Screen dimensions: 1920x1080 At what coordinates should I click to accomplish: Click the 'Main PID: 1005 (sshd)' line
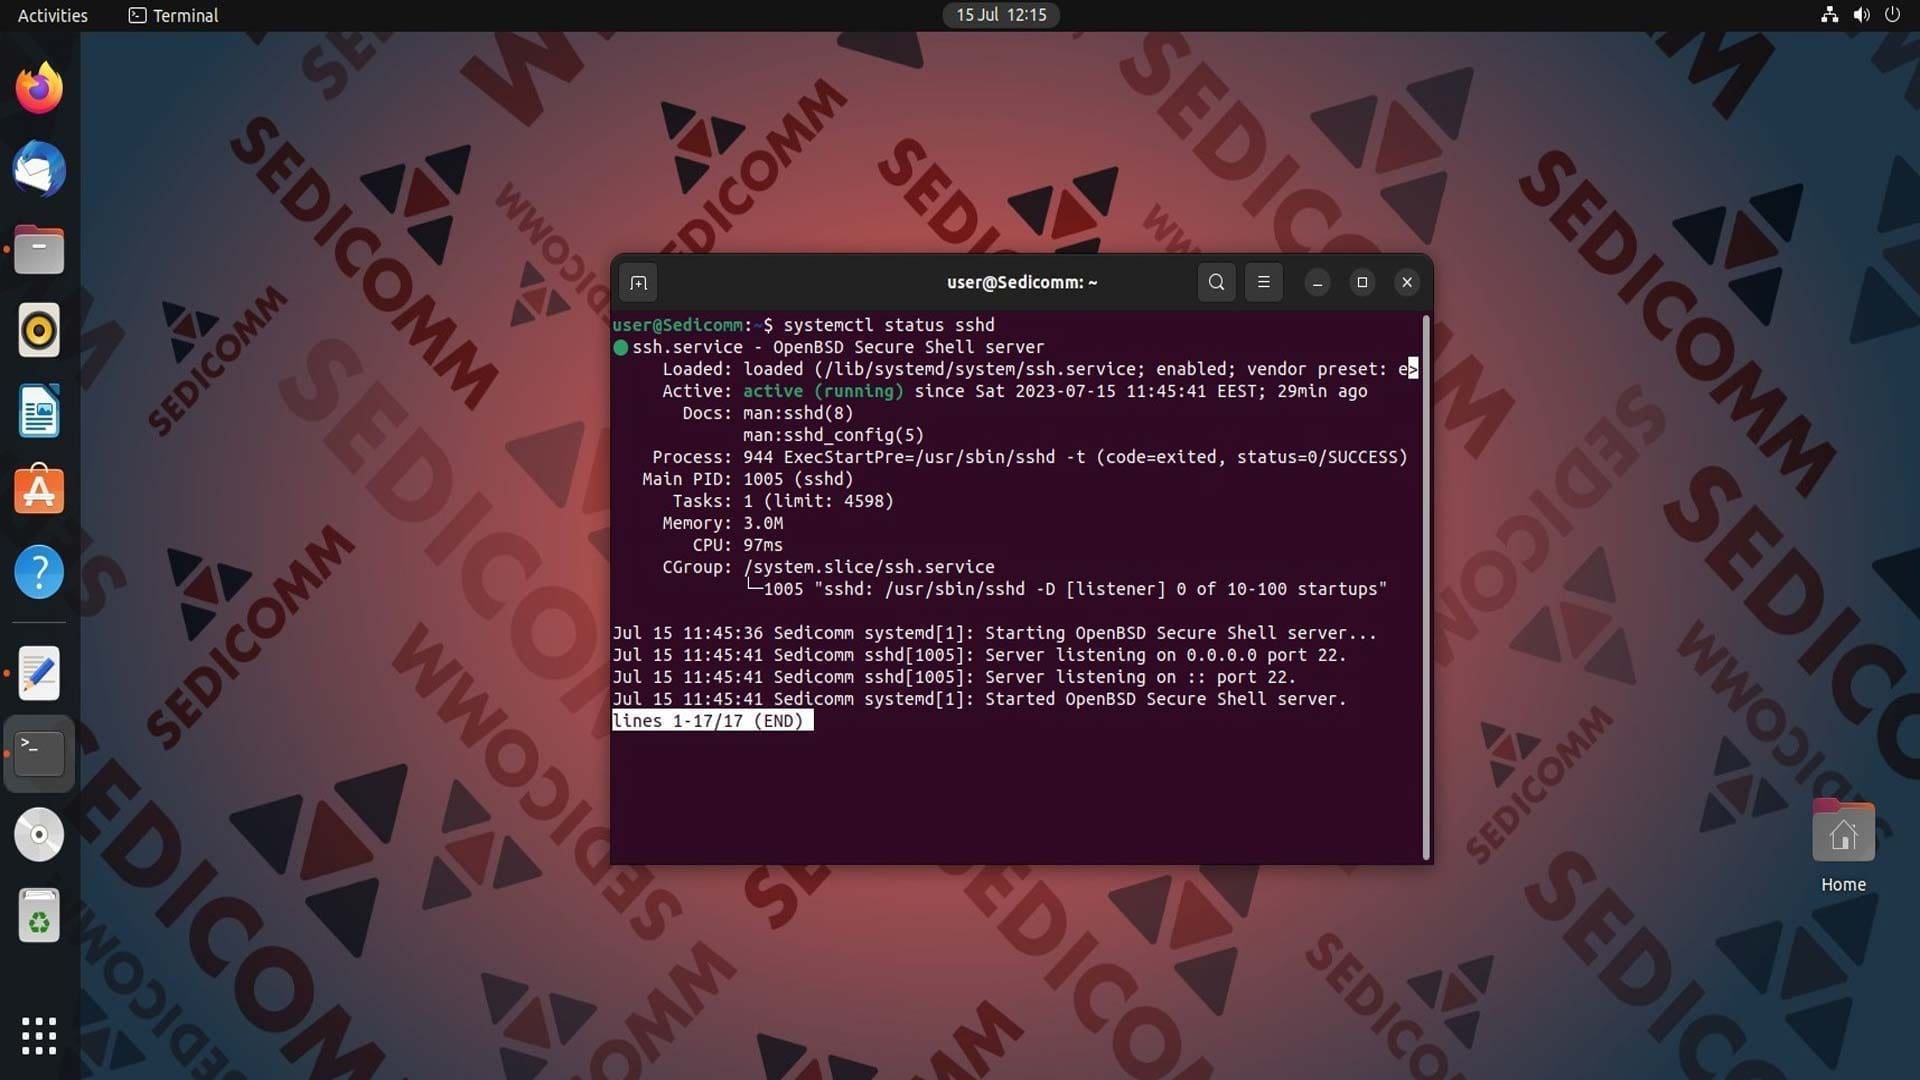(x=747, y=479)
